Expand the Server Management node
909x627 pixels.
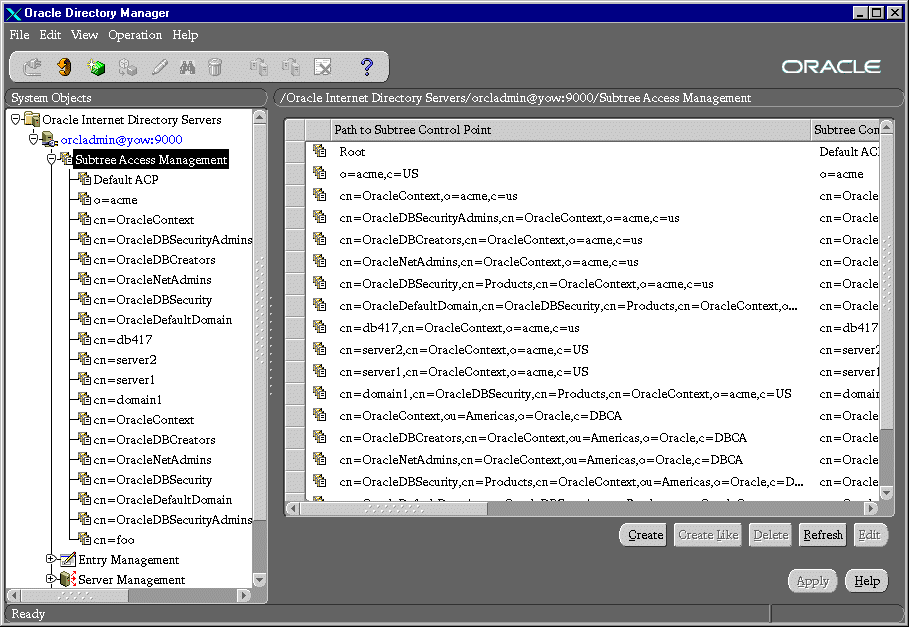click(x=51, y=579)
